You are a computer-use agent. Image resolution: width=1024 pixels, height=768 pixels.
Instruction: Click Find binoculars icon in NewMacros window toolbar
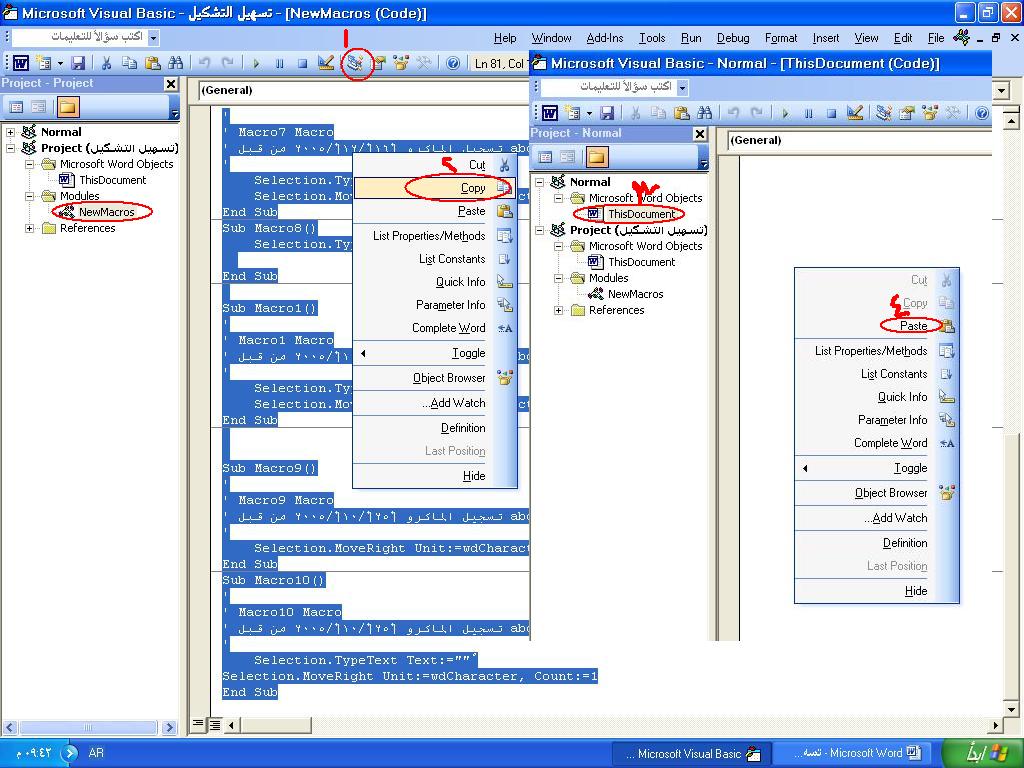[176, 63]
